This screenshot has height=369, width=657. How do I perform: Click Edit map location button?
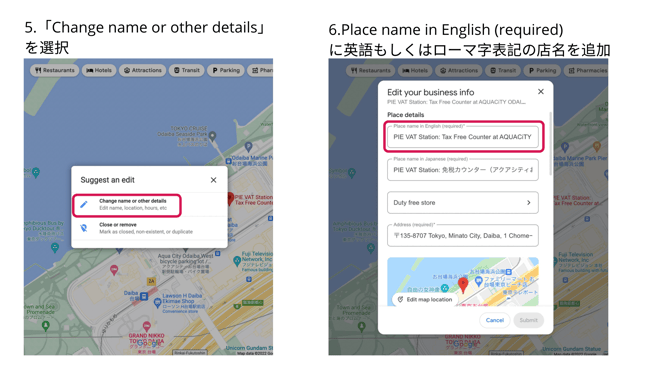pos(425,299)
